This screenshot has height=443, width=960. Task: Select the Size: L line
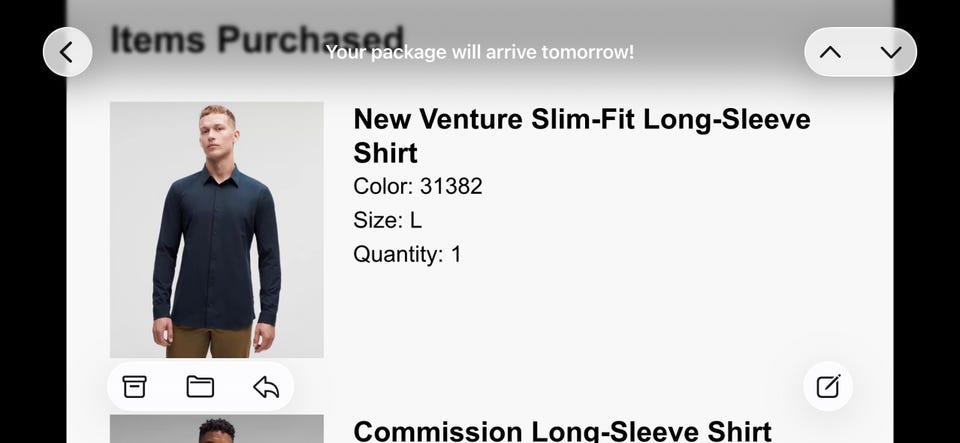(x=388, y=220)
